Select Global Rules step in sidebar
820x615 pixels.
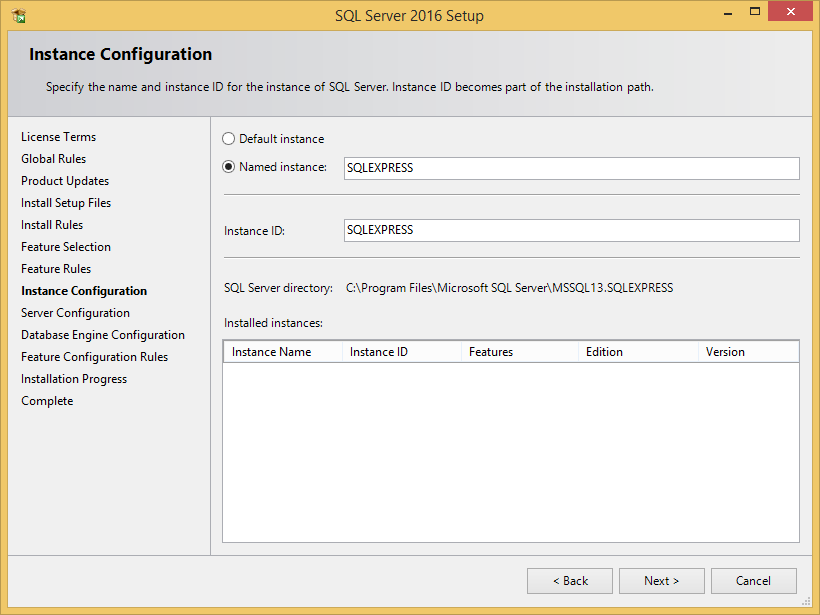53,159
